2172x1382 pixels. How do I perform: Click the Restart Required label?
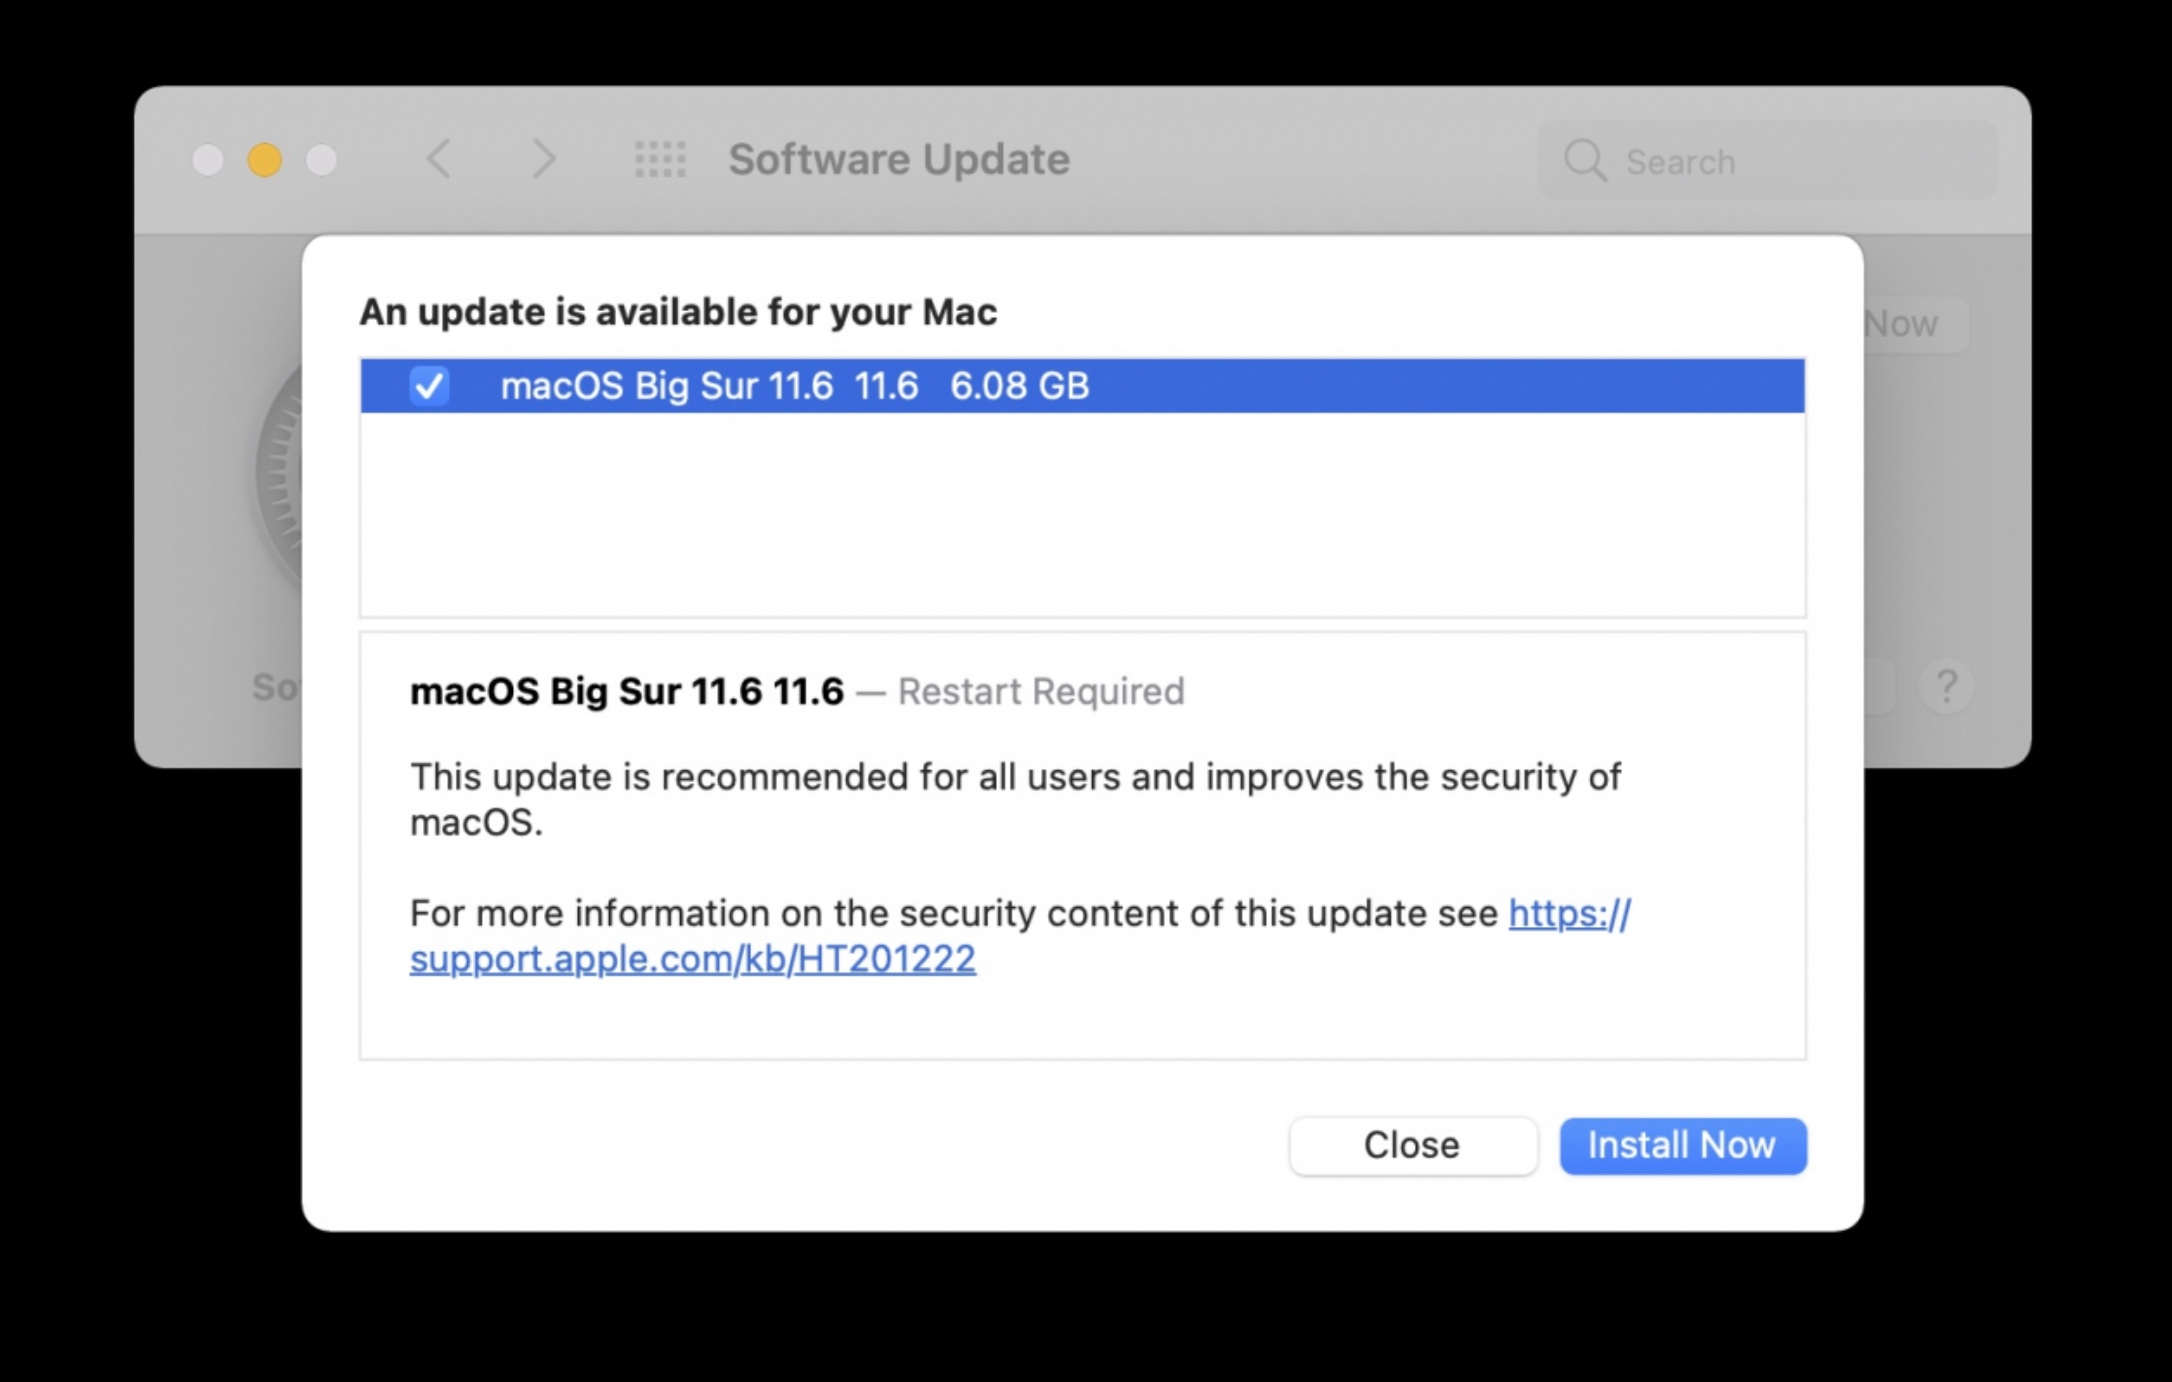pos(1040,691)
